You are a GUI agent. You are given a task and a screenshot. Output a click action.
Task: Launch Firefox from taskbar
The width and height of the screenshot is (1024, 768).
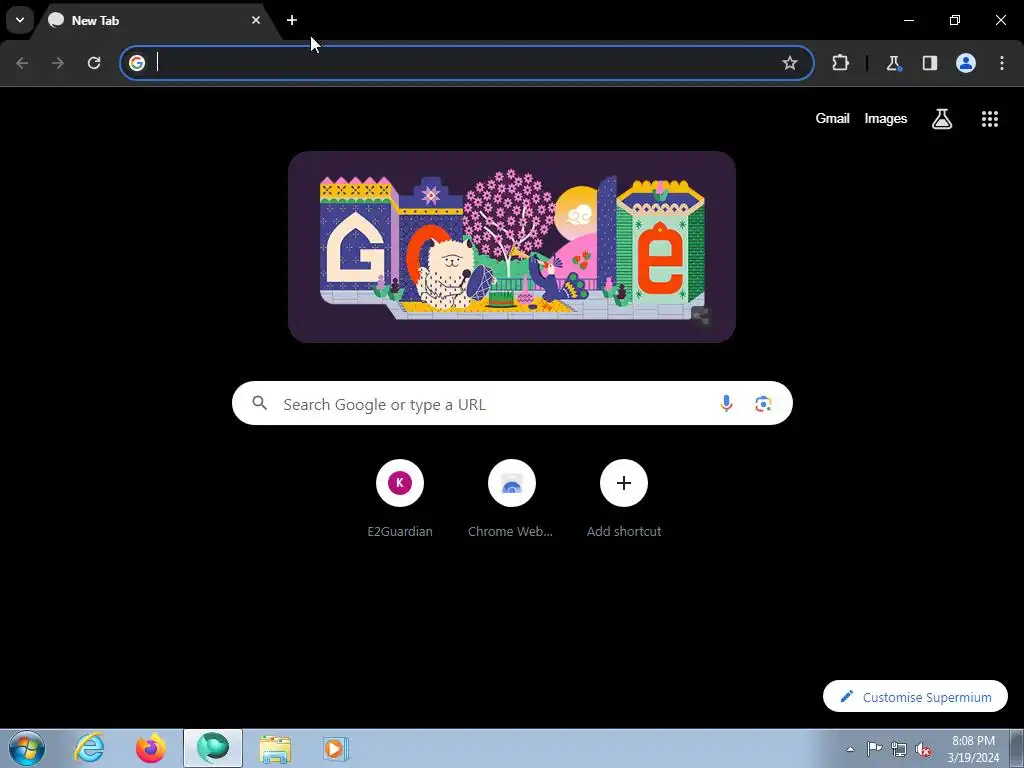151,748
